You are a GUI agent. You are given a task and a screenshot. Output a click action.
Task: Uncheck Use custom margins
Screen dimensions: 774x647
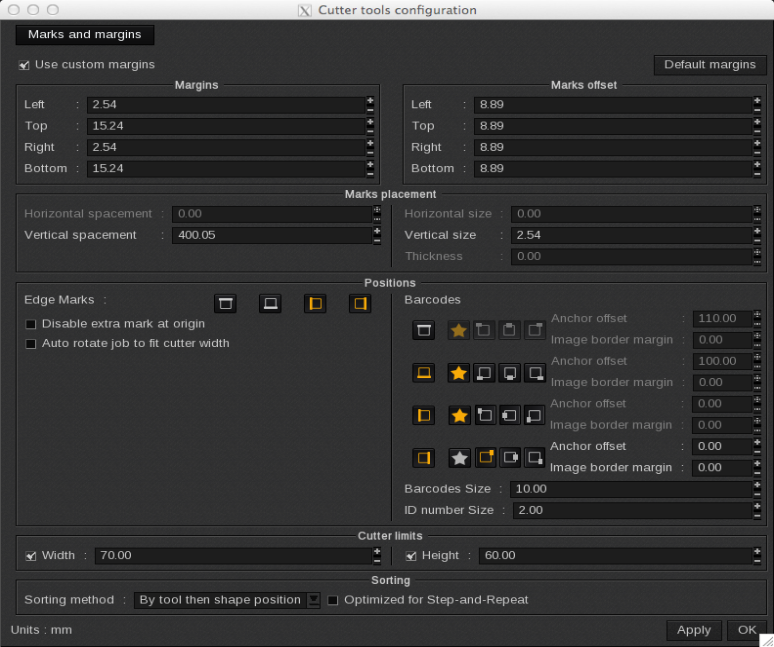(24, 65)
